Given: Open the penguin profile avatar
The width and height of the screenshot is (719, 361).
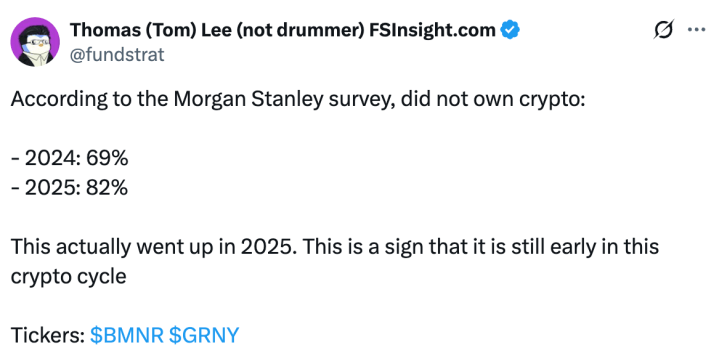Looking at the screenshot, I should point(35,42).
